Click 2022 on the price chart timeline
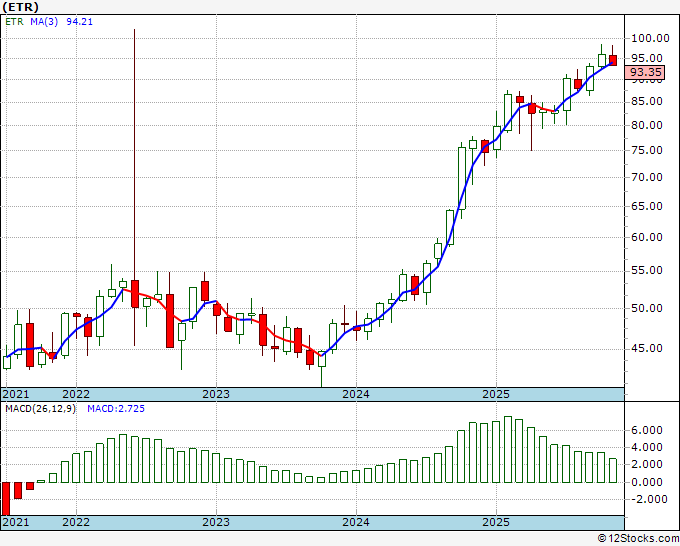This screenshot has height=546, width=680. pyautogui.click(x=76, y=394)
